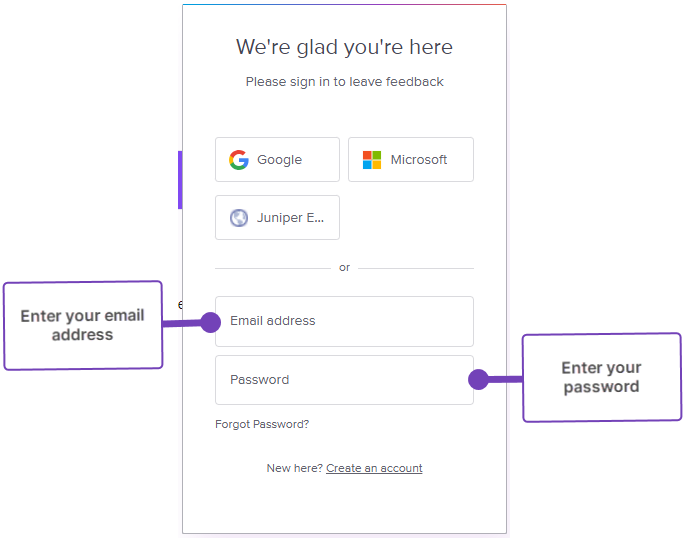
Task: Click the purple connector line by the password callout
Action: (x=505, y=380)
